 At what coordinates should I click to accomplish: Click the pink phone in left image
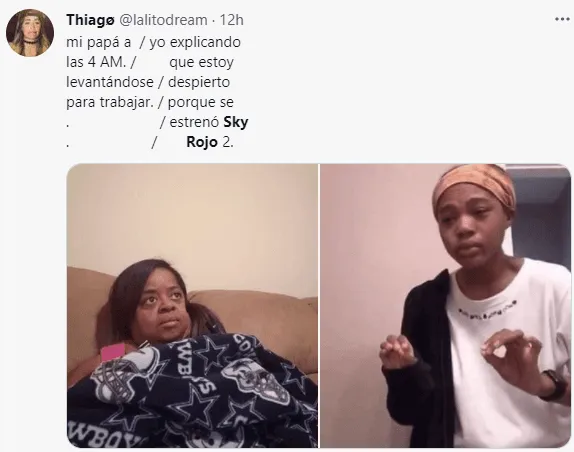click(x=113, y=352)
